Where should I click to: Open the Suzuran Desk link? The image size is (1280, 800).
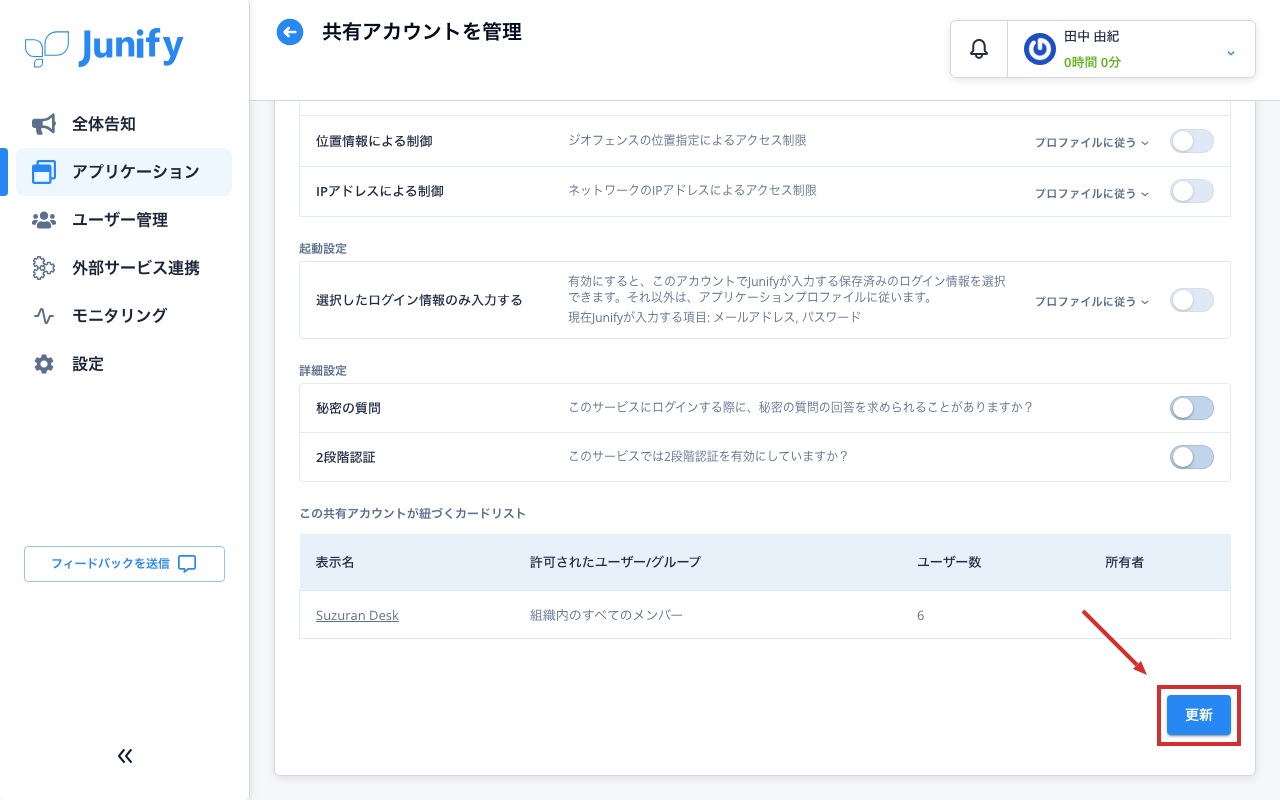point(357,615)
